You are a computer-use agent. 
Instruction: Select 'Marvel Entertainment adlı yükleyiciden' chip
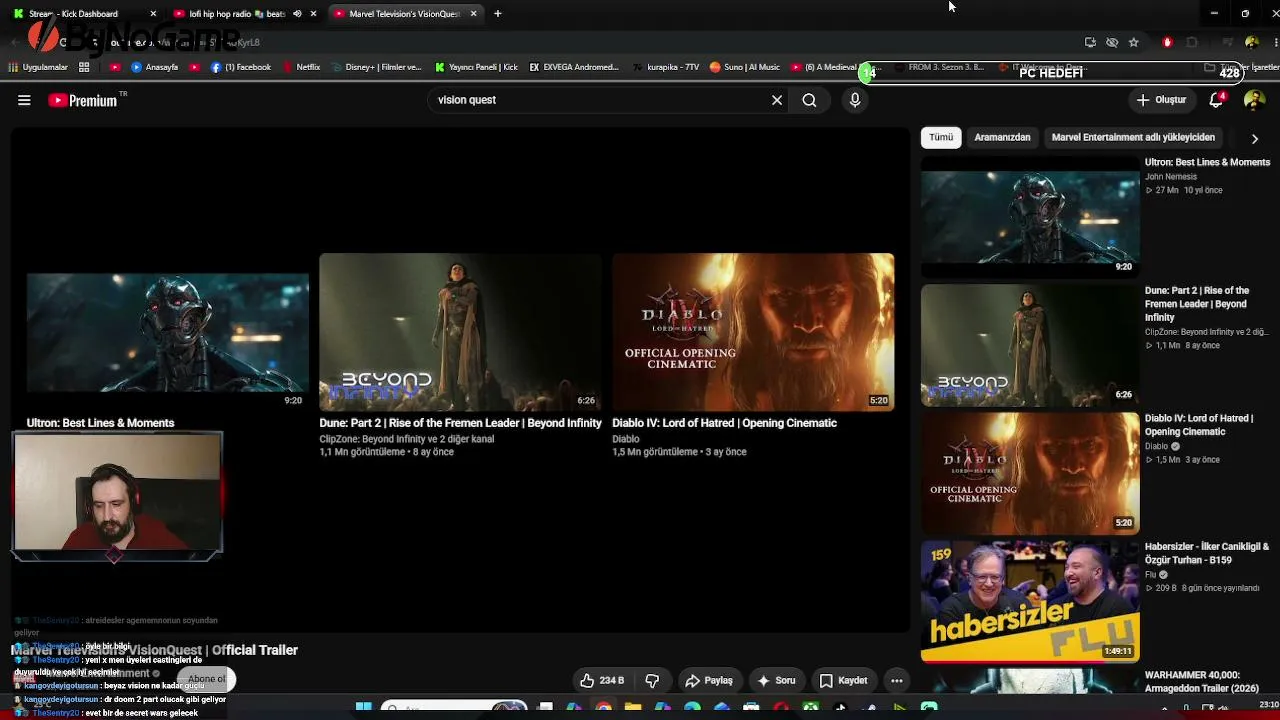click(1133, 137)
